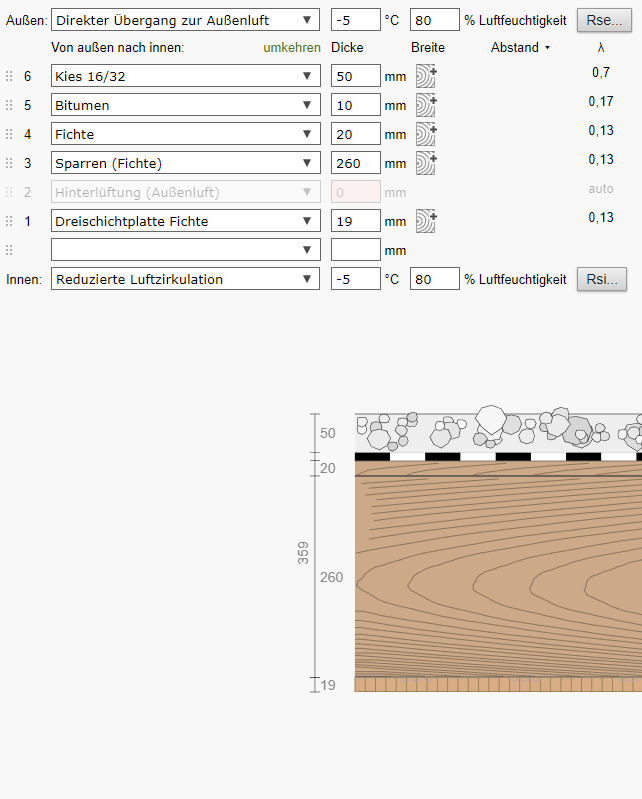This screenshot has height=799, width=642.
Task: Click the lambda value 0,7 for Kies
Action: (x=601, y=72)
